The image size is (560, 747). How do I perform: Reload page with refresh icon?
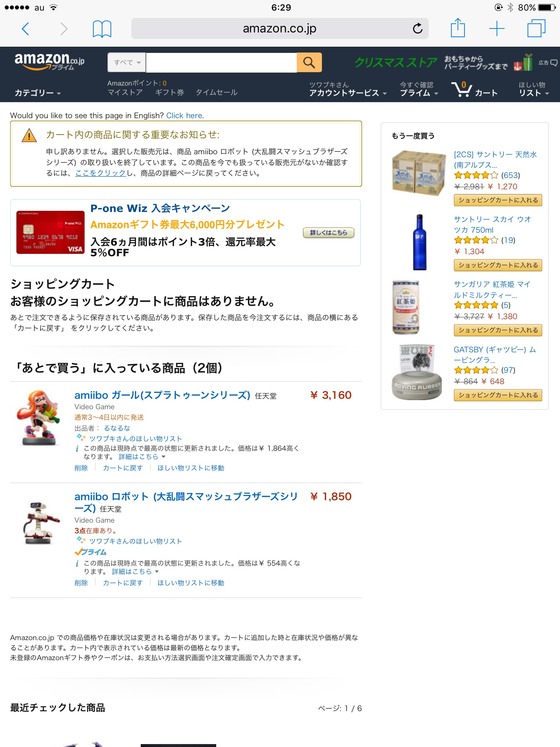(417, 29)
